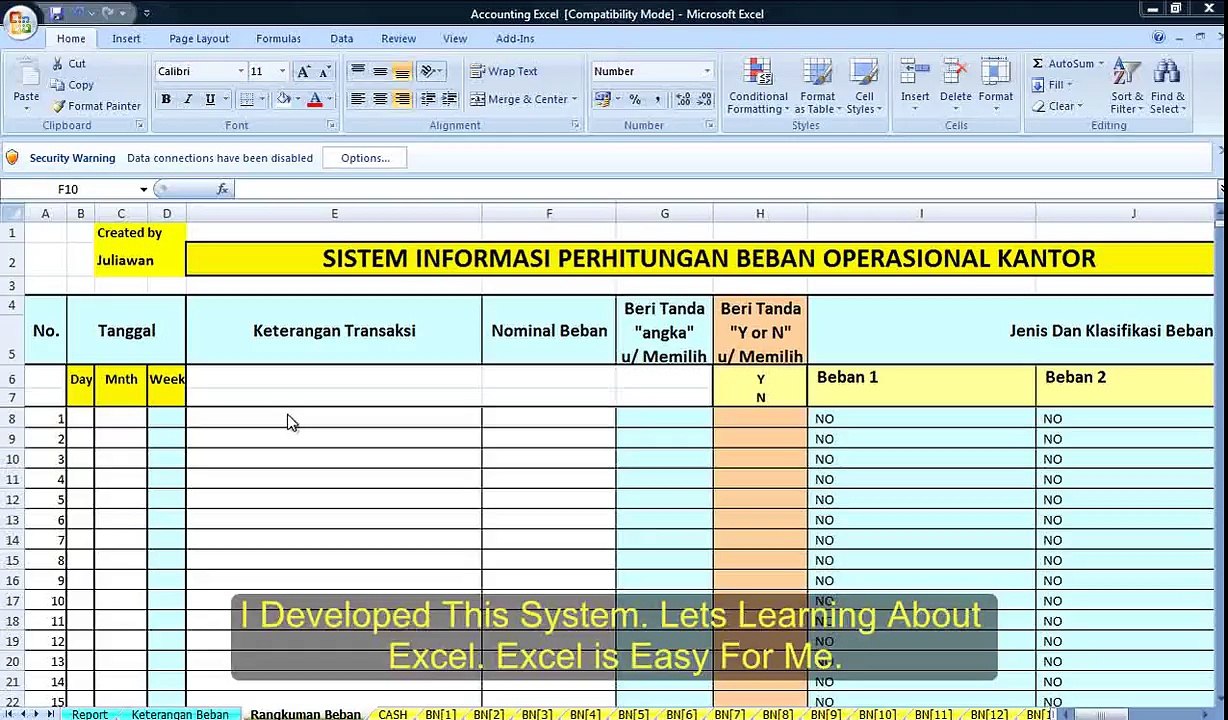Image resolution: width=1228 pixels, height=720 pixels.
Task: Click the Excel Help question icon
Action: (x=1159, y=38)
